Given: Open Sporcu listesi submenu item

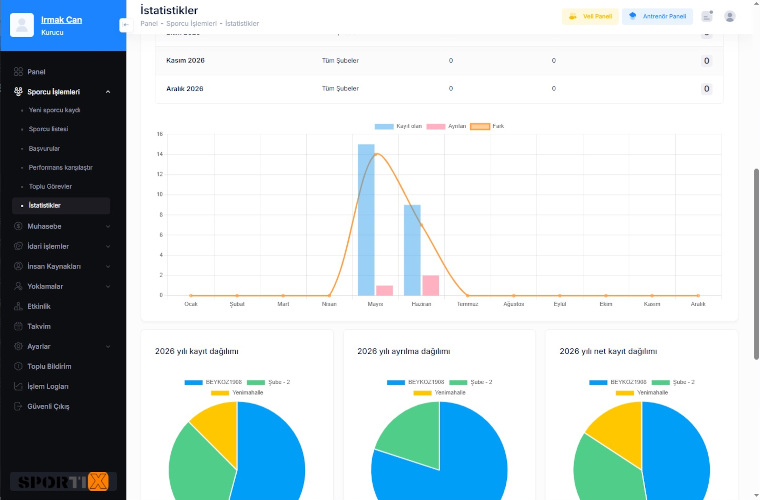Looking at the screenshot, I should (x=48, y=129).
